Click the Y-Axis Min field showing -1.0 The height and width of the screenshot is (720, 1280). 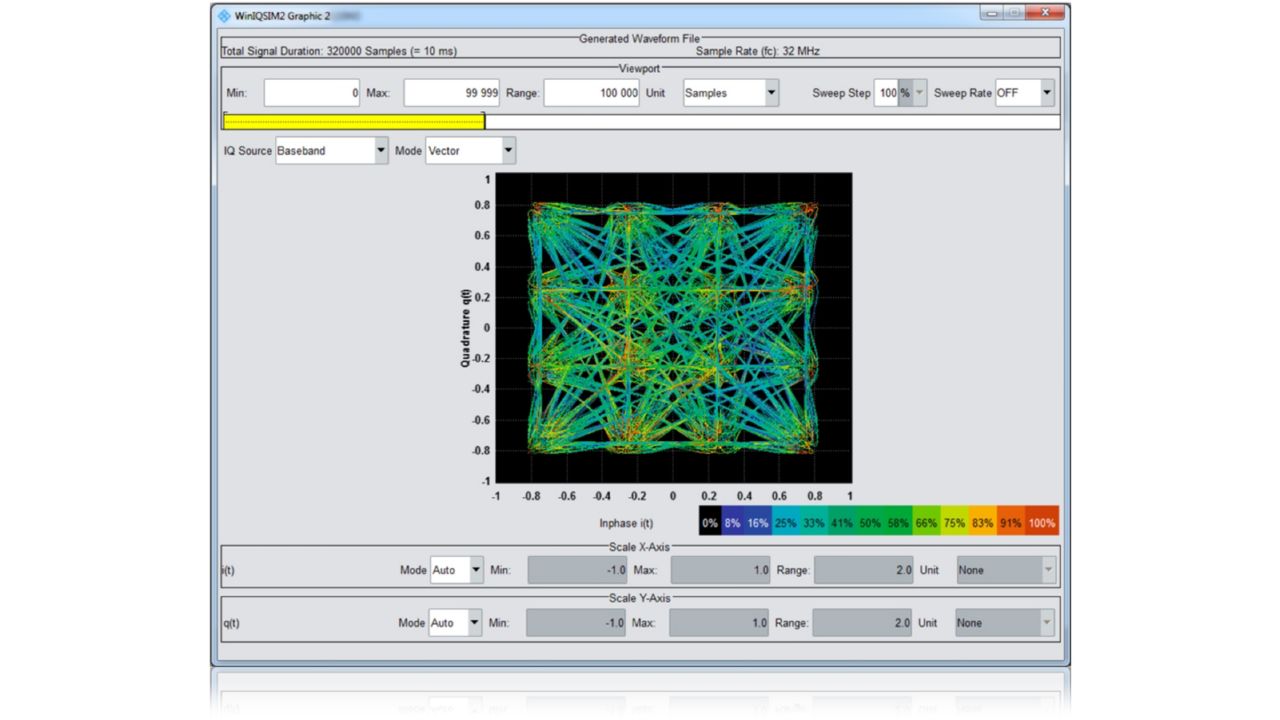pyautogui.click(x=576, y=622)
